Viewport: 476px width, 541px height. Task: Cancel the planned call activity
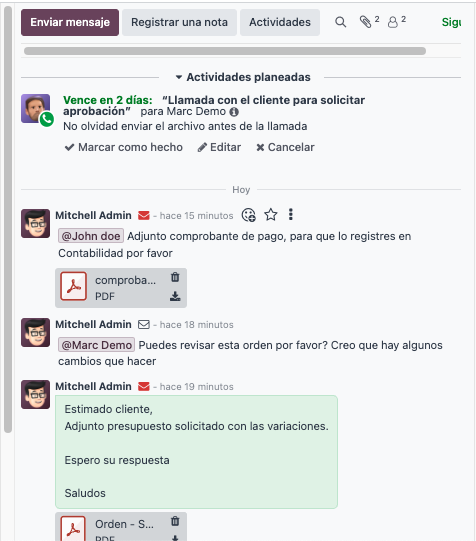285,147
